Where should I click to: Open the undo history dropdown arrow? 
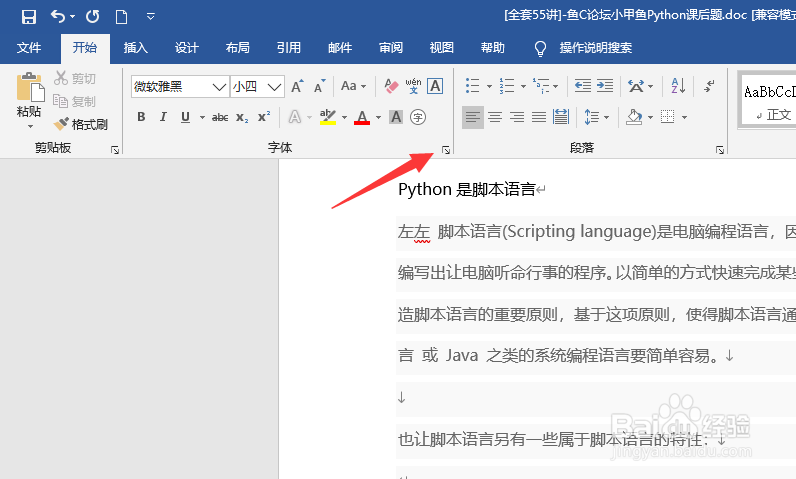[x=73, y=17]
